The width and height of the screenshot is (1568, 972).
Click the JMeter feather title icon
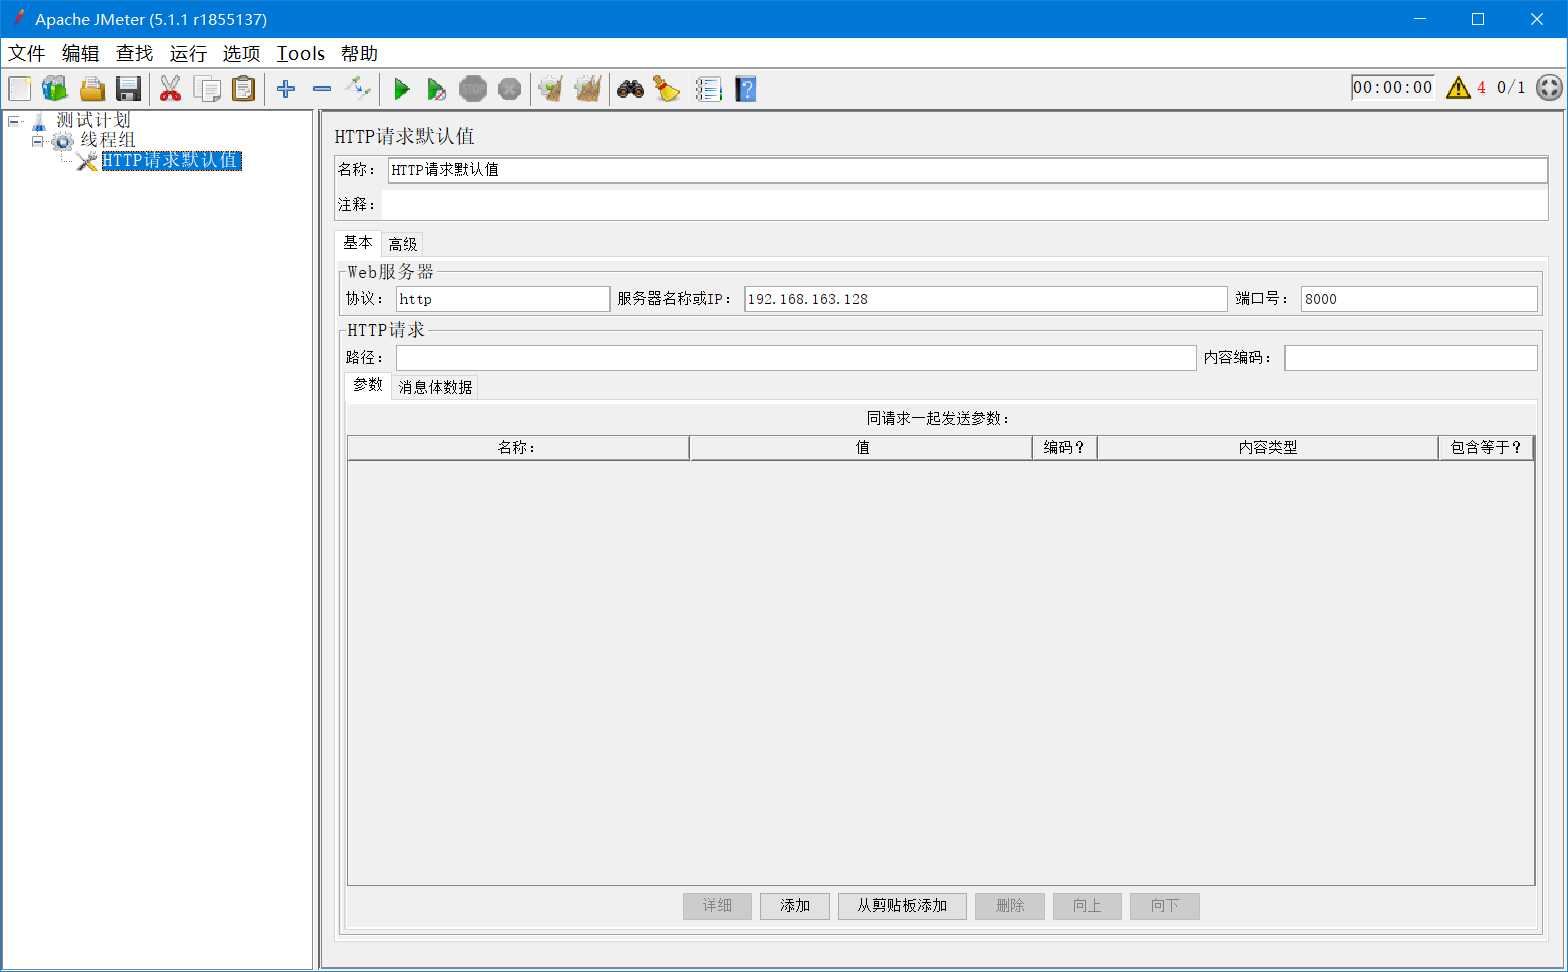(17, 18)
